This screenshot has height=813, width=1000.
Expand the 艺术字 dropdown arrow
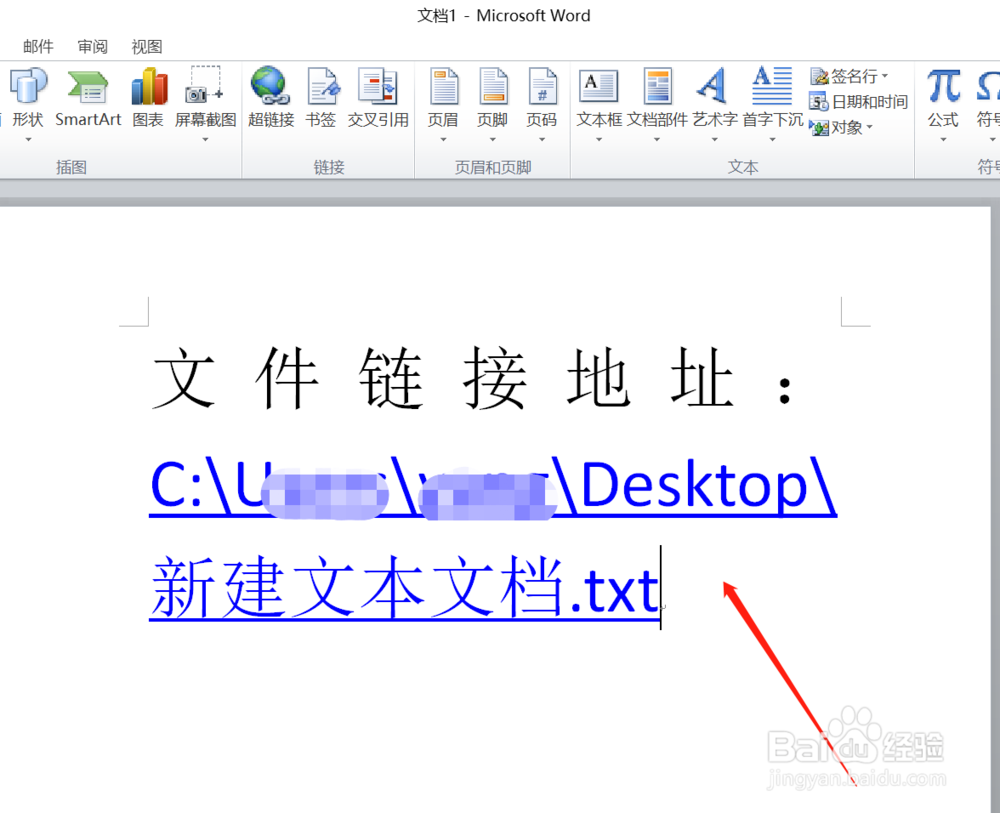714,140
